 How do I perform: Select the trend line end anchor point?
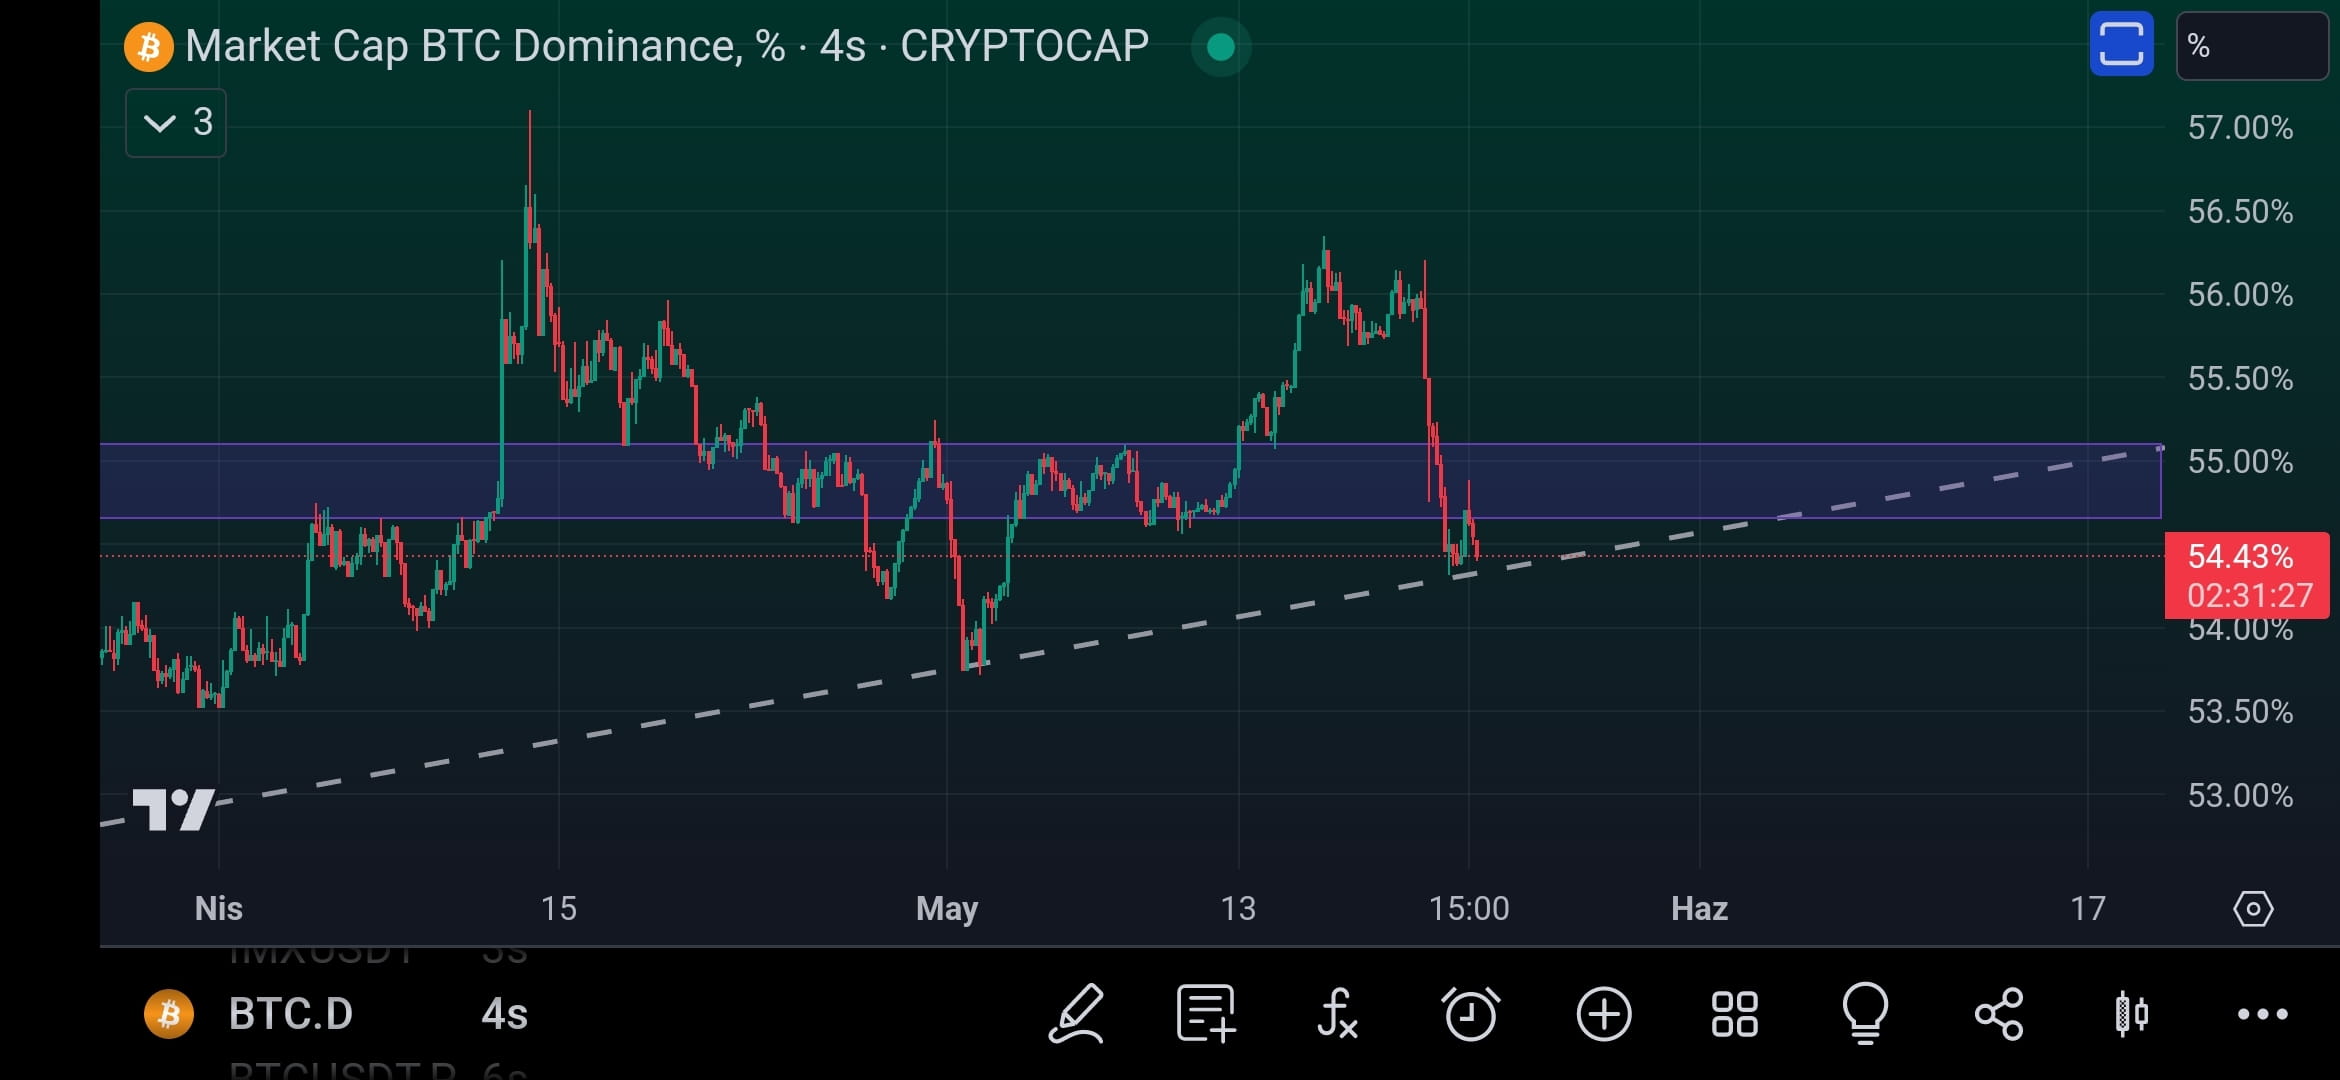(x=2161, y=448)
